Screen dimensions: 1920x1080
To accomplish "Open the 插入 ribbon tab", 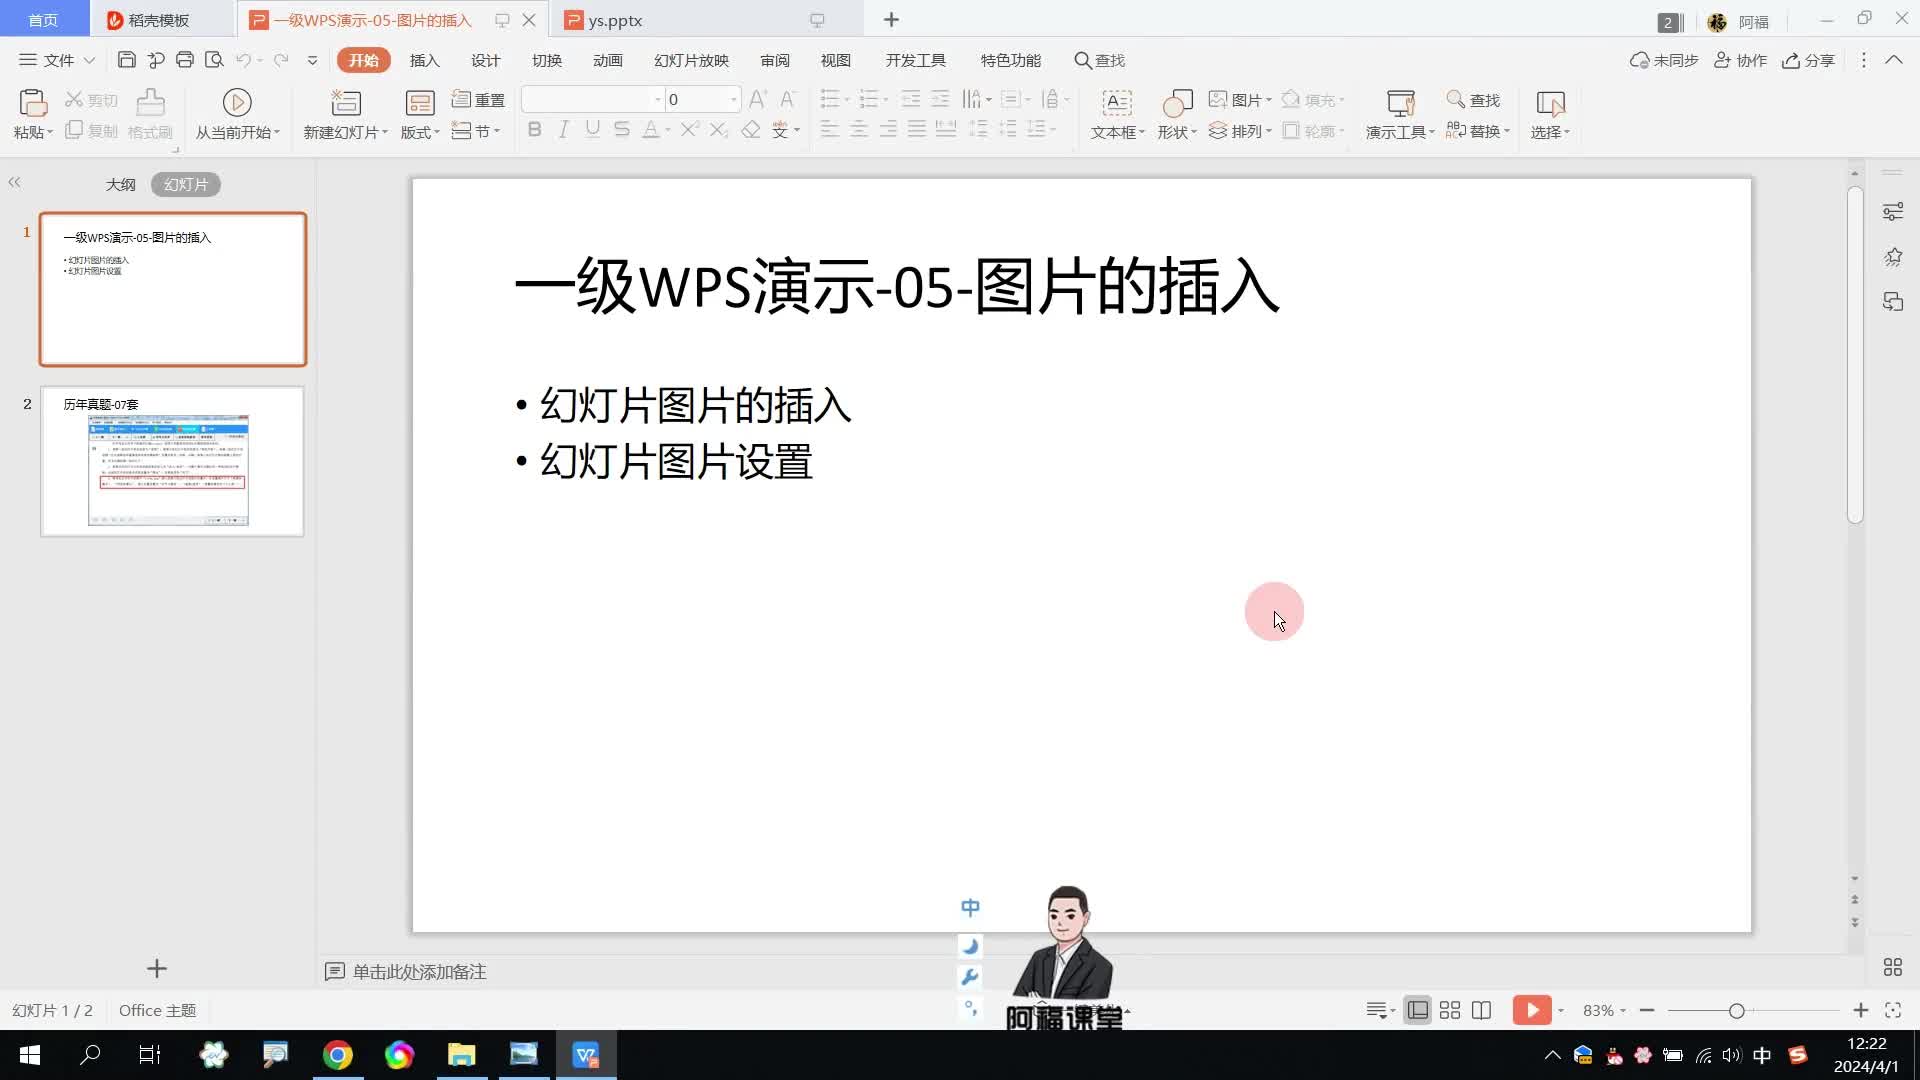I will tap(424, 60).
